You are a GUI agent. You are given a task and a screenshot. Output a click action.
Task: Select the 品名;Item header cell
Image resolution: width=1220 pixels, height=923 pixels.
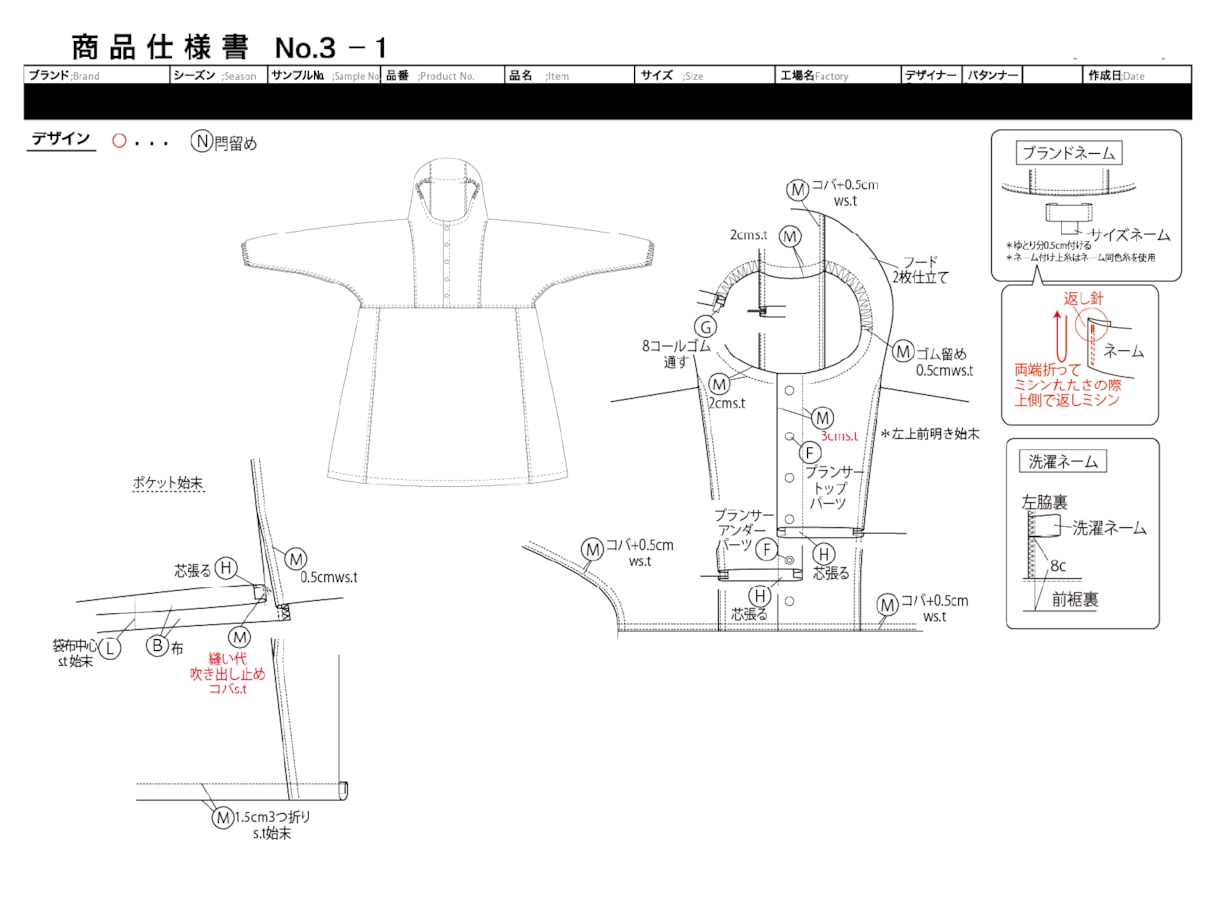571,75
